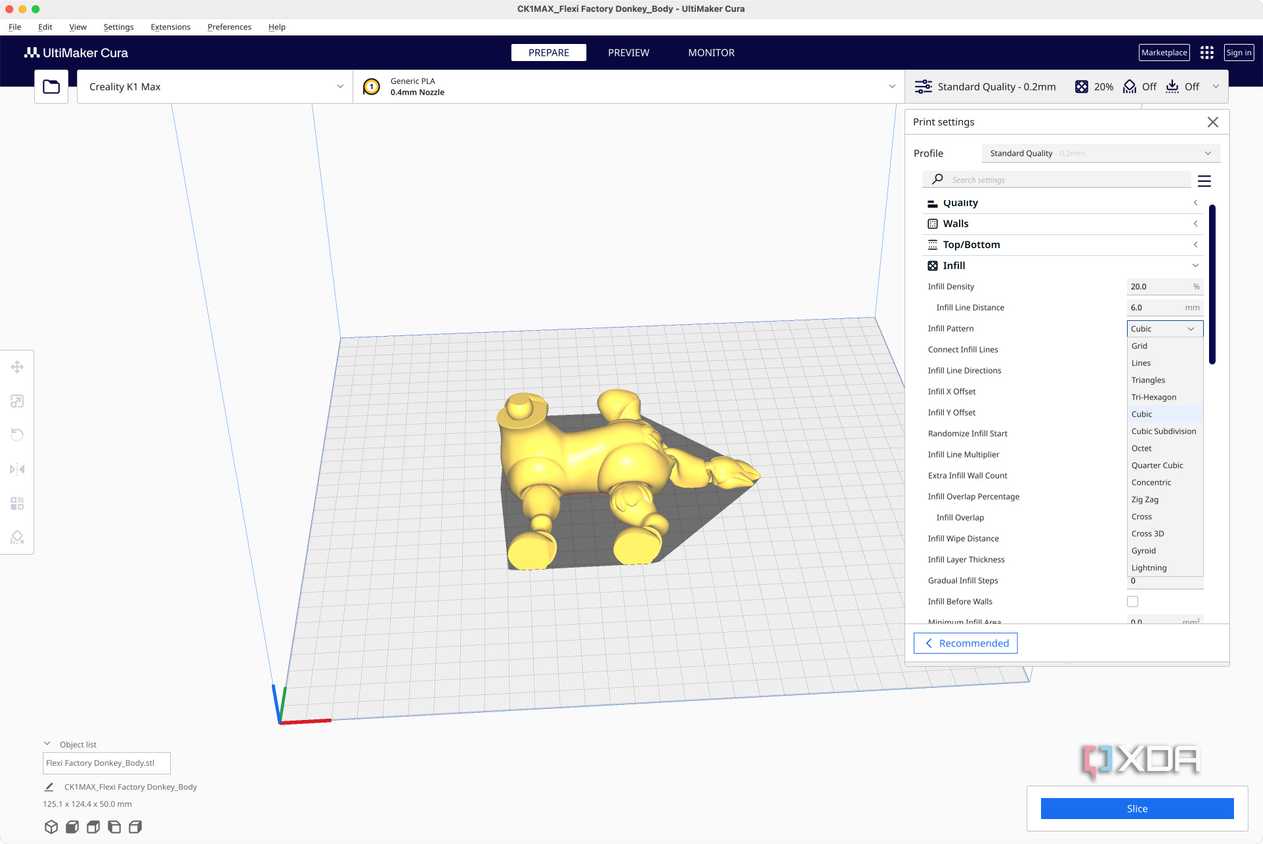Open the File menu
This screenshot has width=1263, height=844.
15,27
